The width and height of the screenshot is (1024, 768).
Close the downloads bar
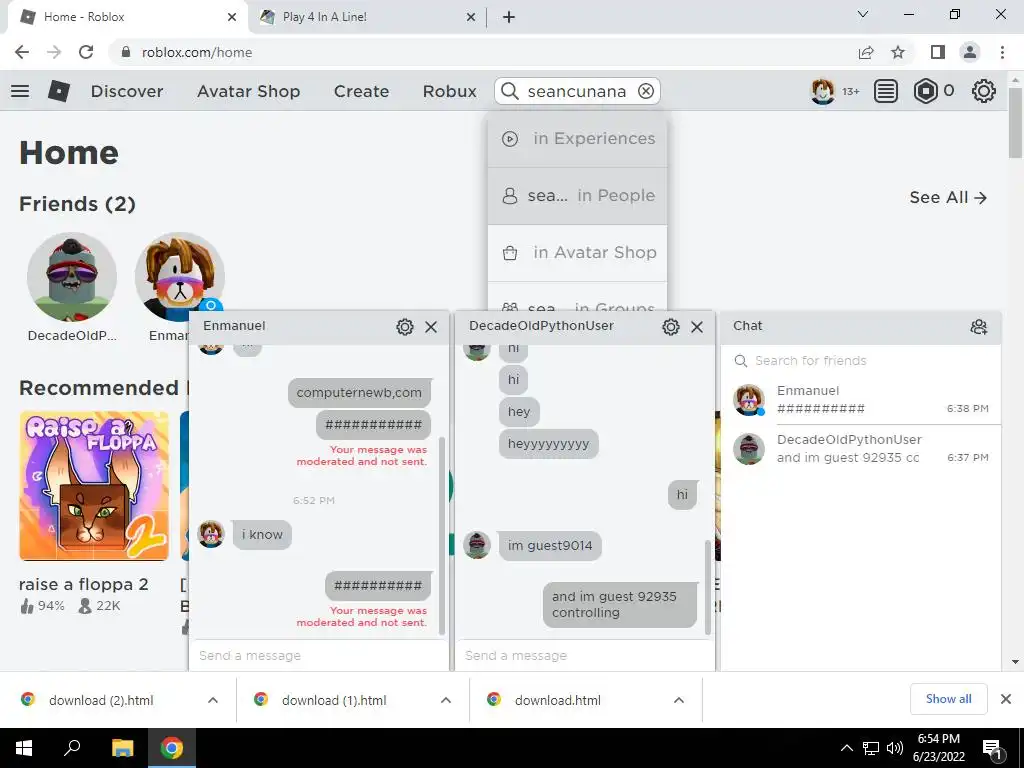click(1006, 699)
